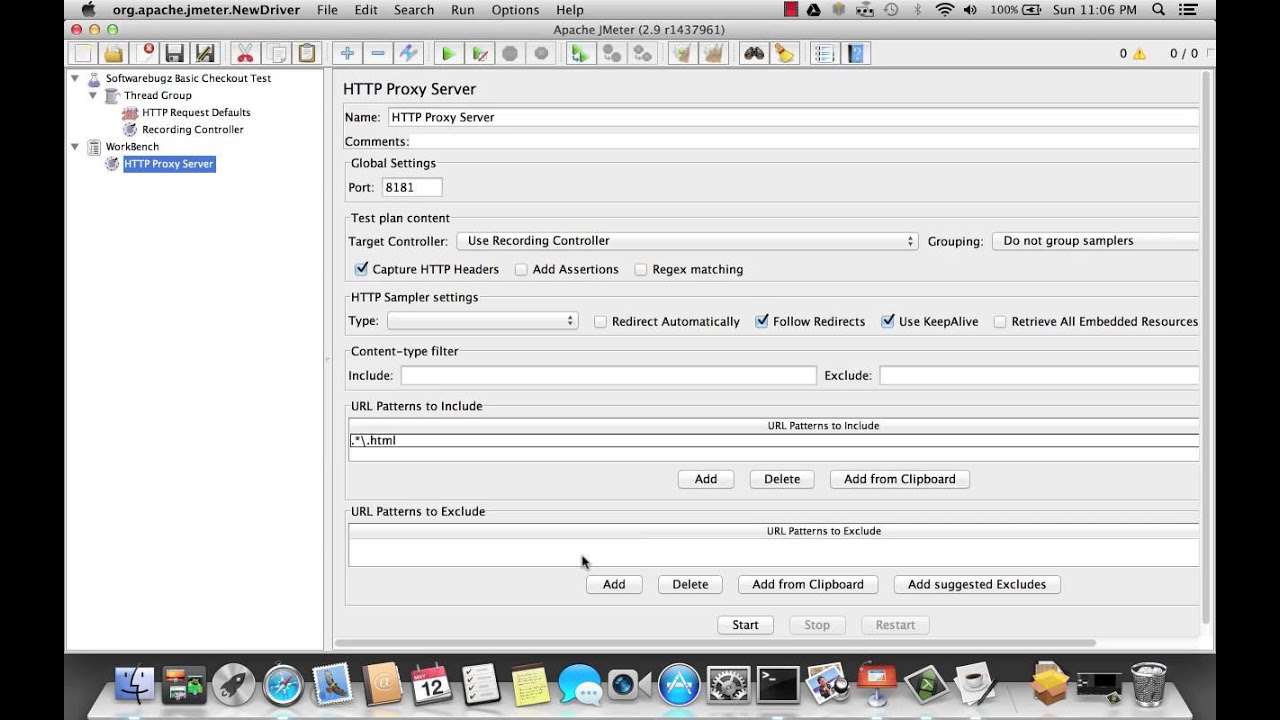
Task: Open a test plan with the folder icon
Action: pyautogui.click(x=114, y=54)
